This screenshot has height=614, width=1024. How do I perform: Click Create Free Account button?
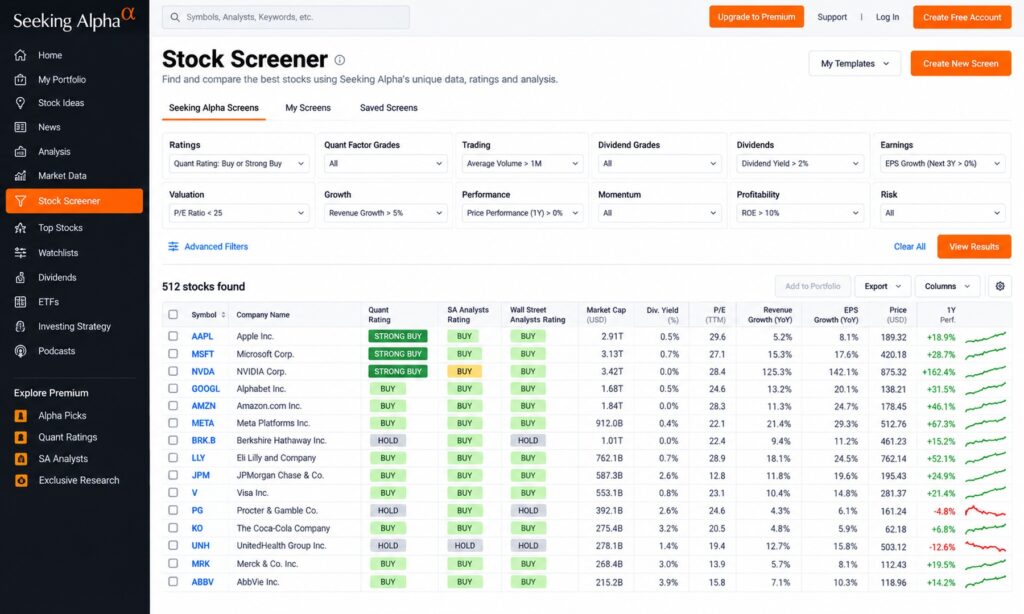[962, 18]
